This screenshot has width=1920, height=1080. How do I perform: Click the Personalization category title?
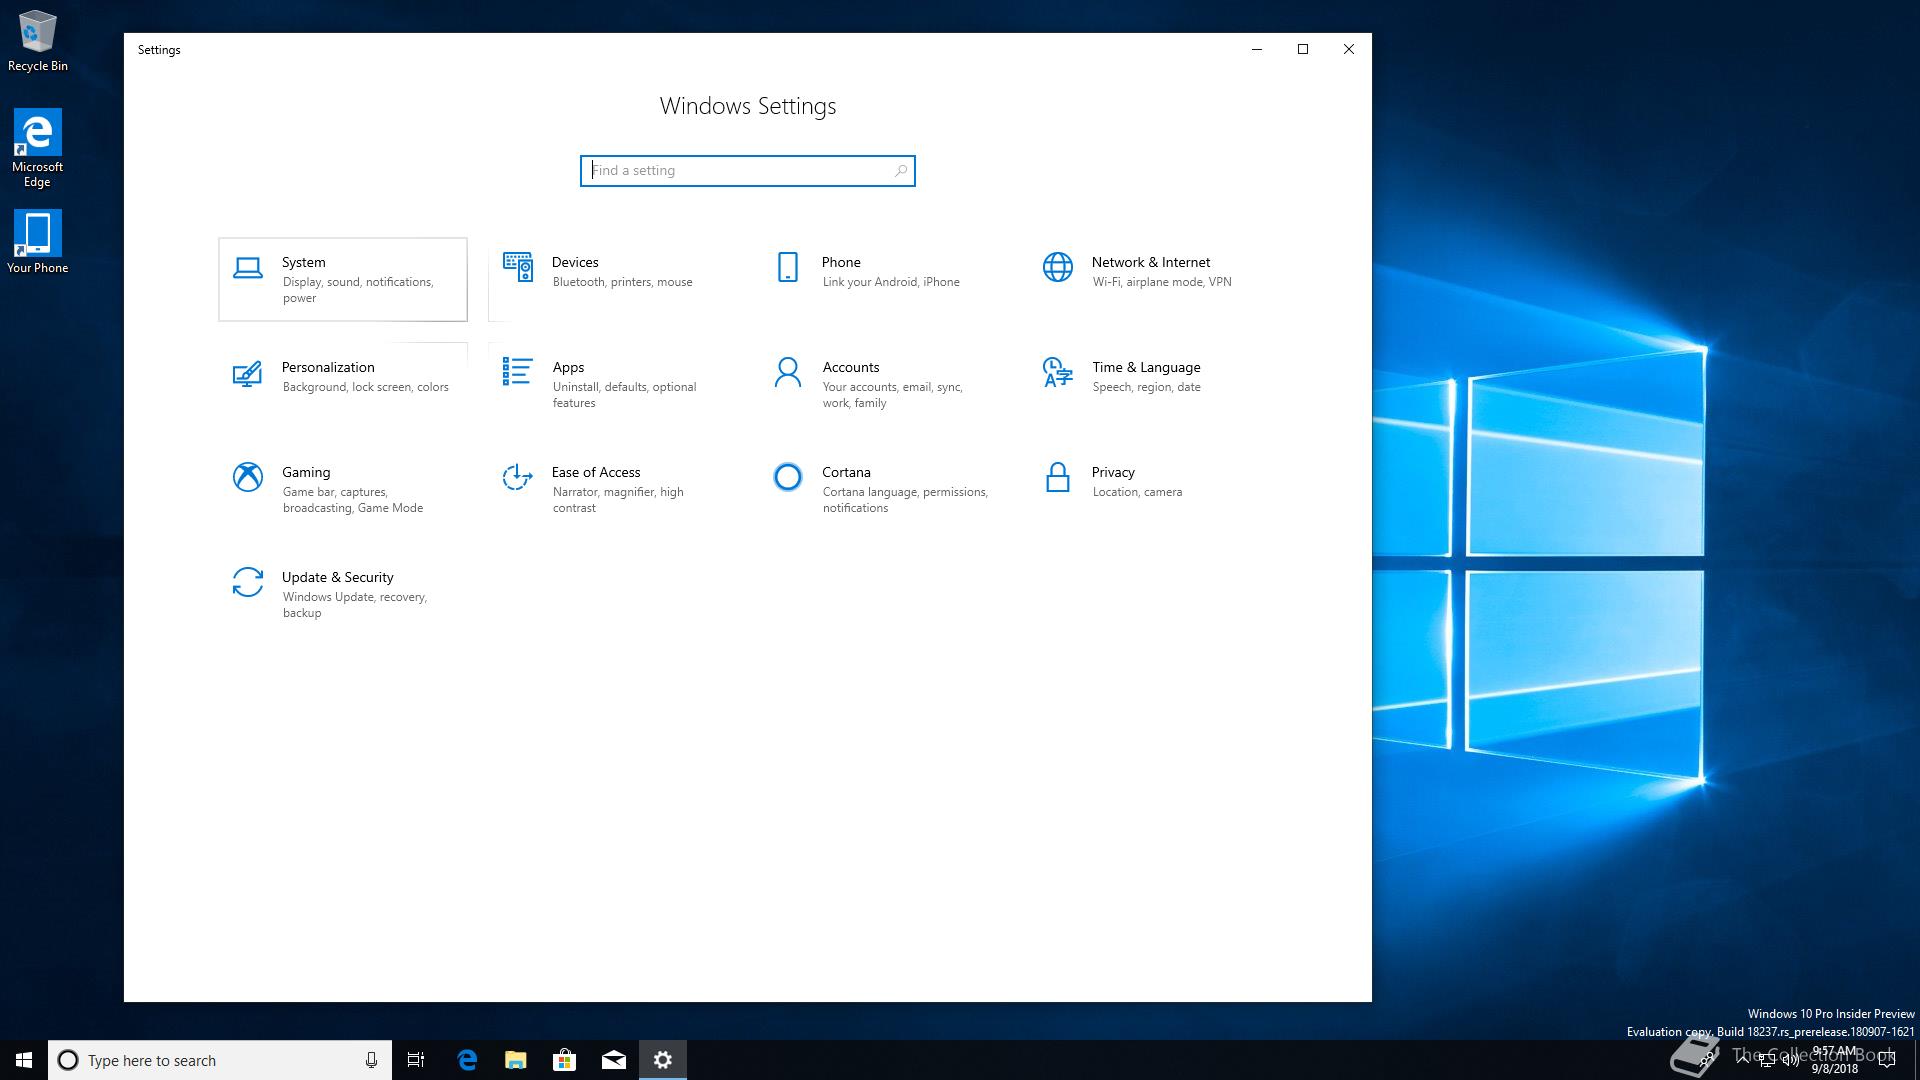328,367
